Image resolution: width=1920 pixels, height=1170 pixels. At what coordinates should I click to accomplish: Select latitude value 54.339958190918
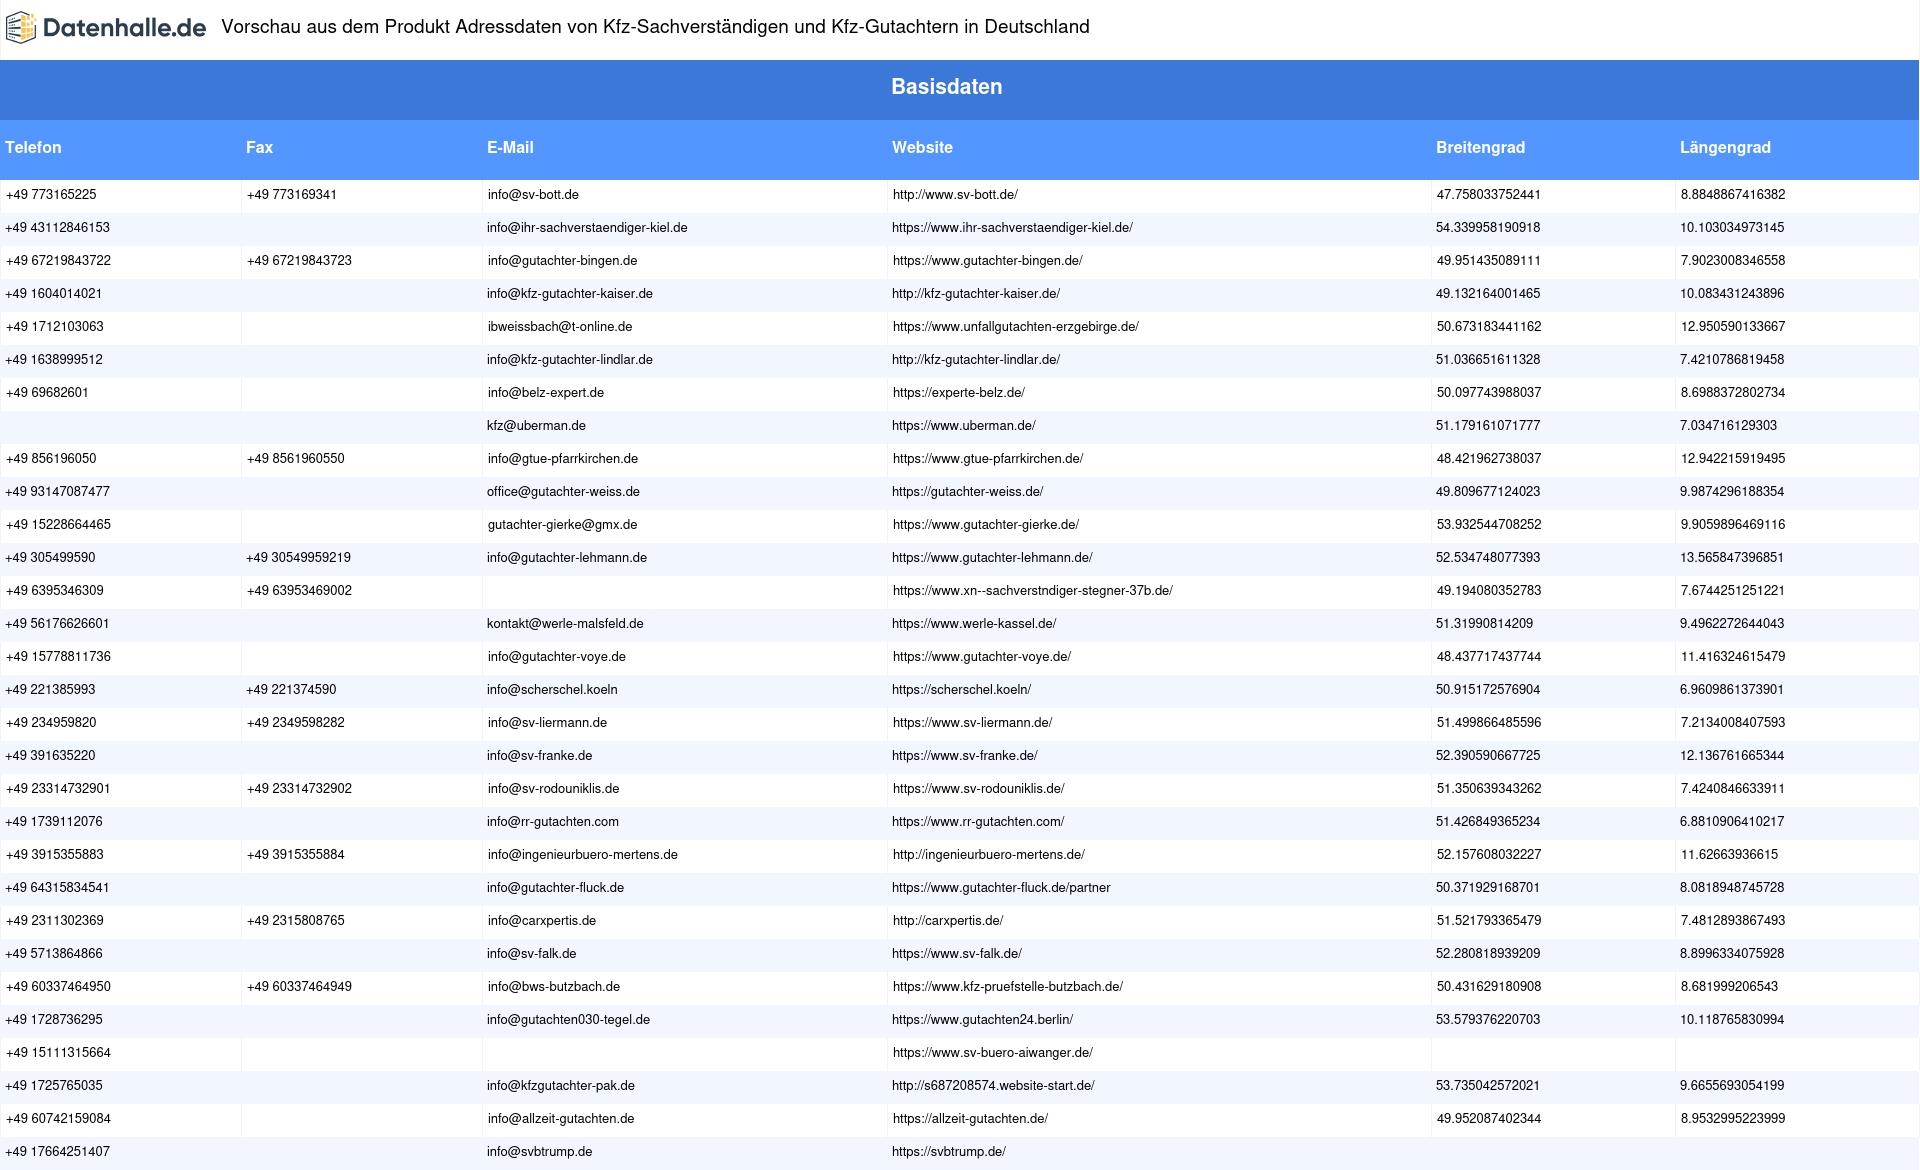point(1488,228)
